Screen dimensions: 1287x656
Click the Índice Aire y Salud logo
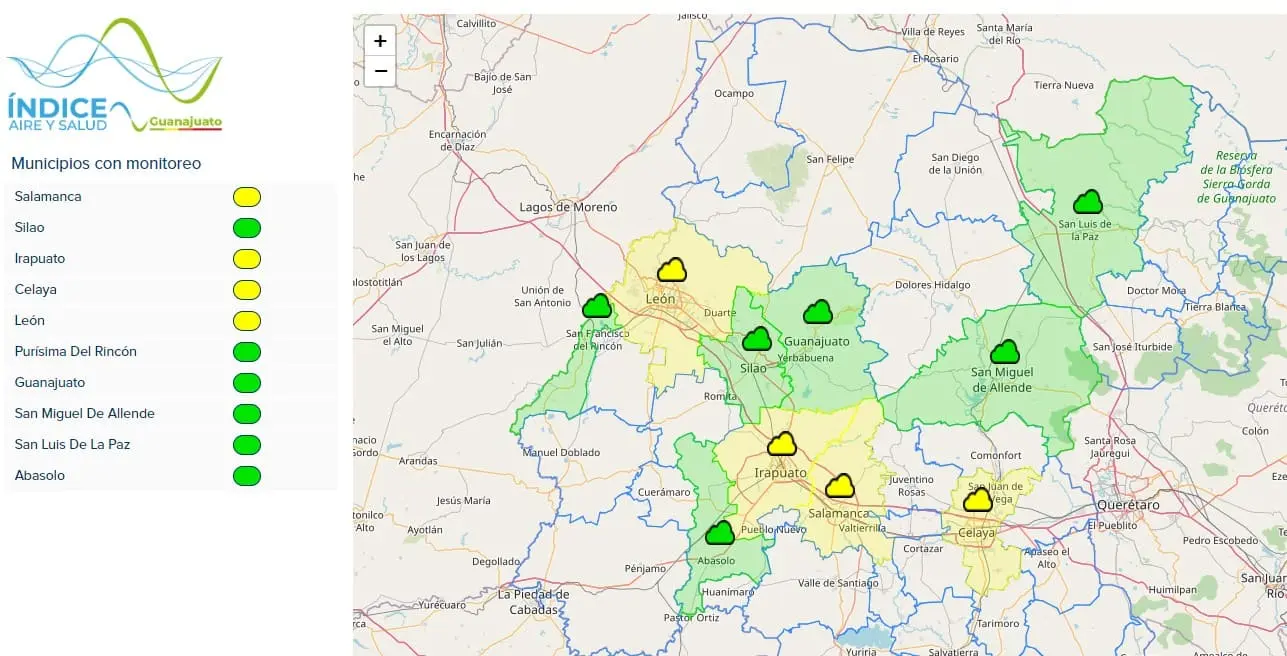tap(114, 76)
